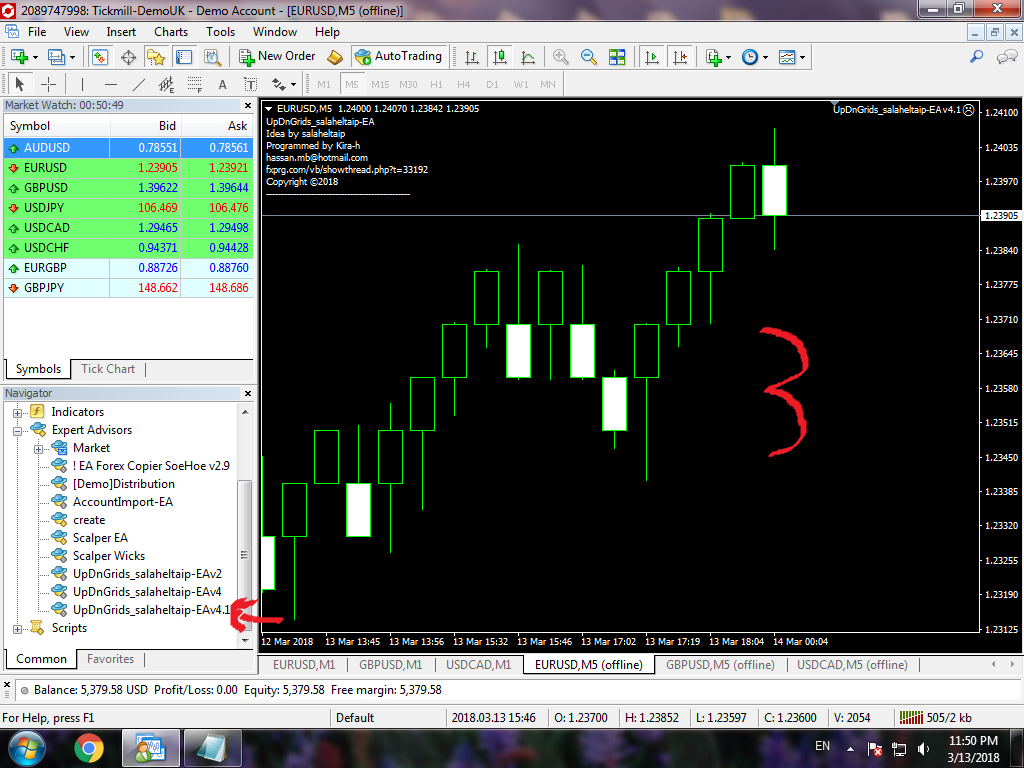Switch chart to candlesticks

click(x=500, y=57)
